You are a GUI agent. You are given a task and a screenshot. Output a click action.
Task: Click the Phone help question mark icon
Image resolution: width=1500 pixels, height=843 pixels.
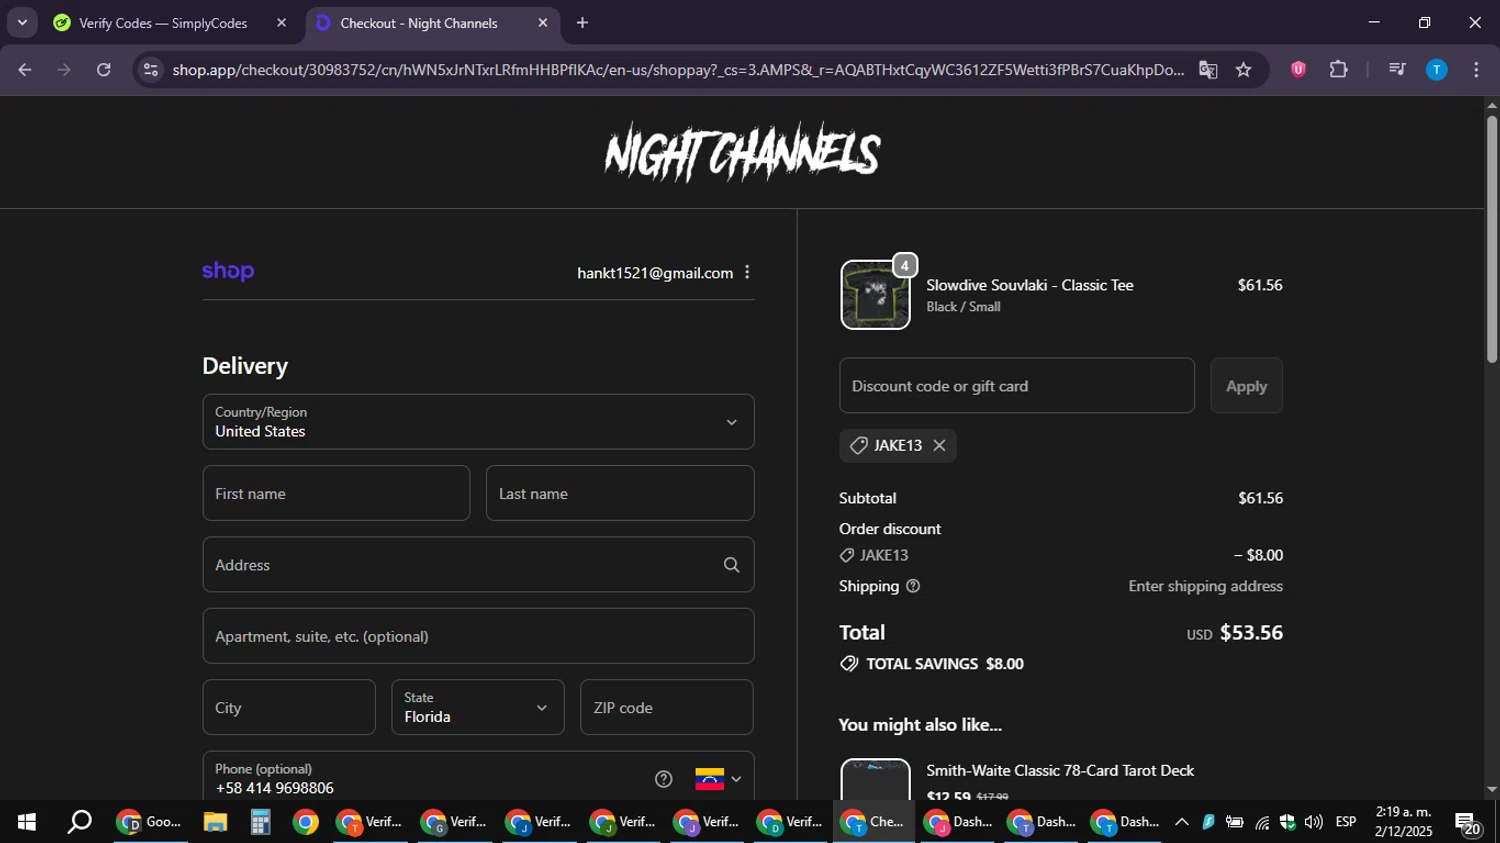[663, 779]
